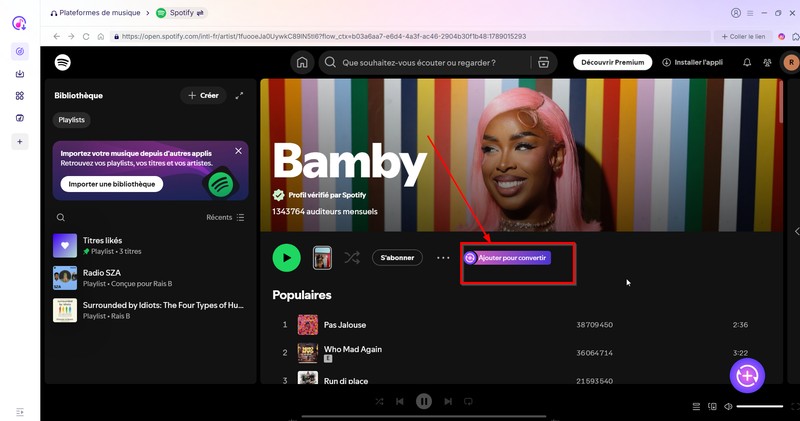Viewport: 800px width, 421px height.
Task: Expand the sidebar menu at bottom left
Action: (x=20, y=411)
